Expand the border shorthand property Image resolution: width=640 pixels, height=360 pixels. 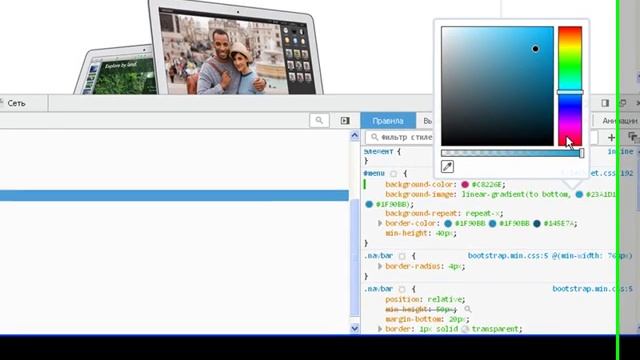pyautogui.click(x=380, y=329)
